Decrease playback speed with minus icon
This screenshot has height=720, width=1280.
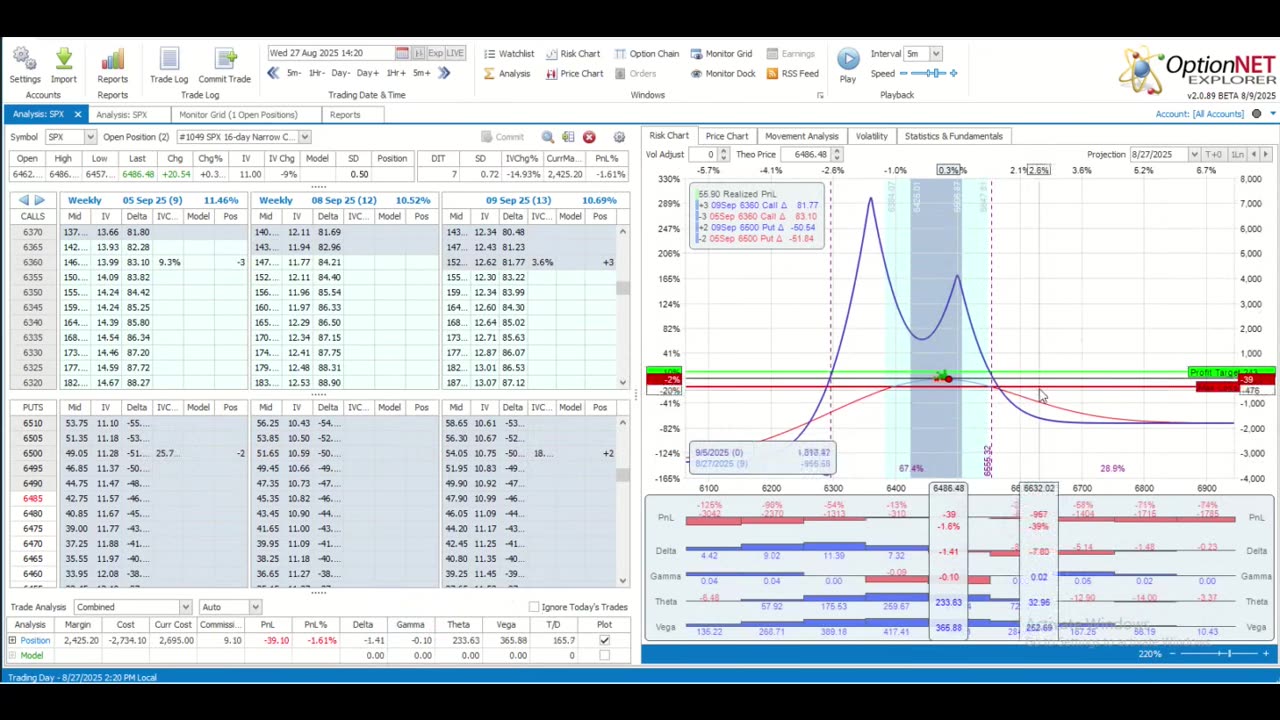coord(905,74)
